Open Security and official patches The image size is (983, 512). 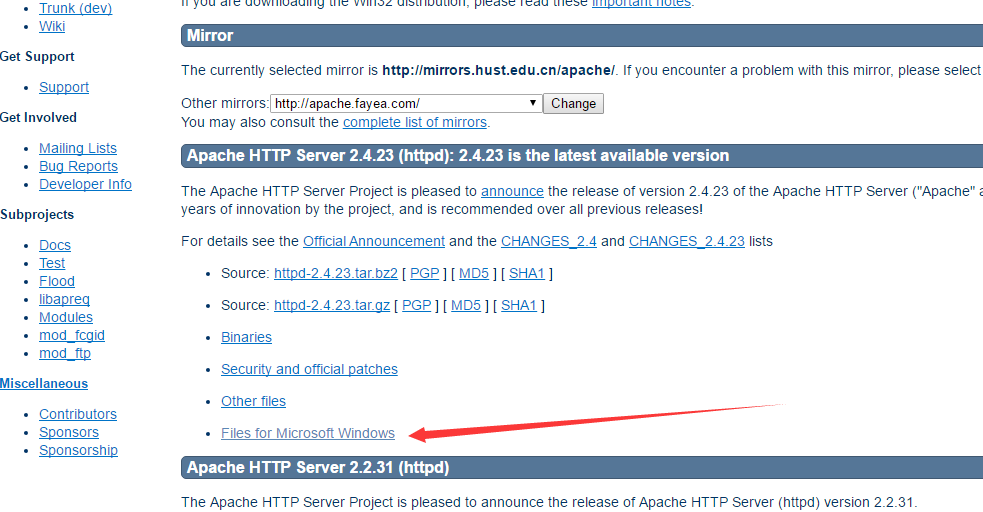[309, 369]
